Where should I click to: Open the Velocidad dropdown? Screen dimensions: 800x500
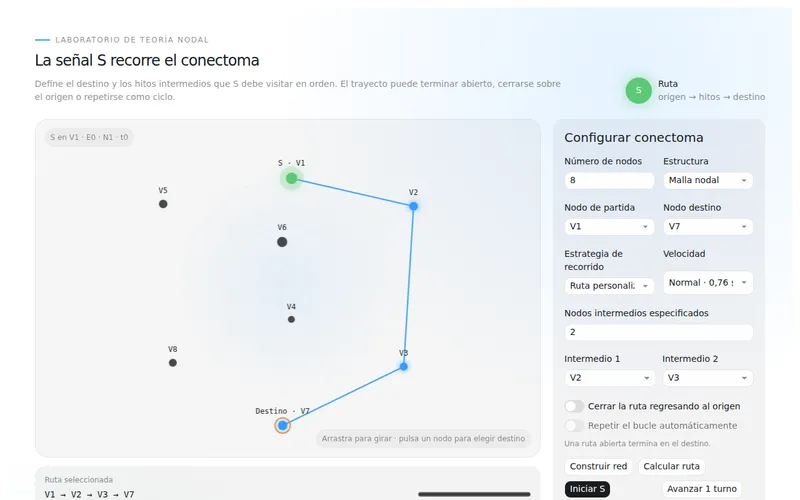[x=708, y=283]
